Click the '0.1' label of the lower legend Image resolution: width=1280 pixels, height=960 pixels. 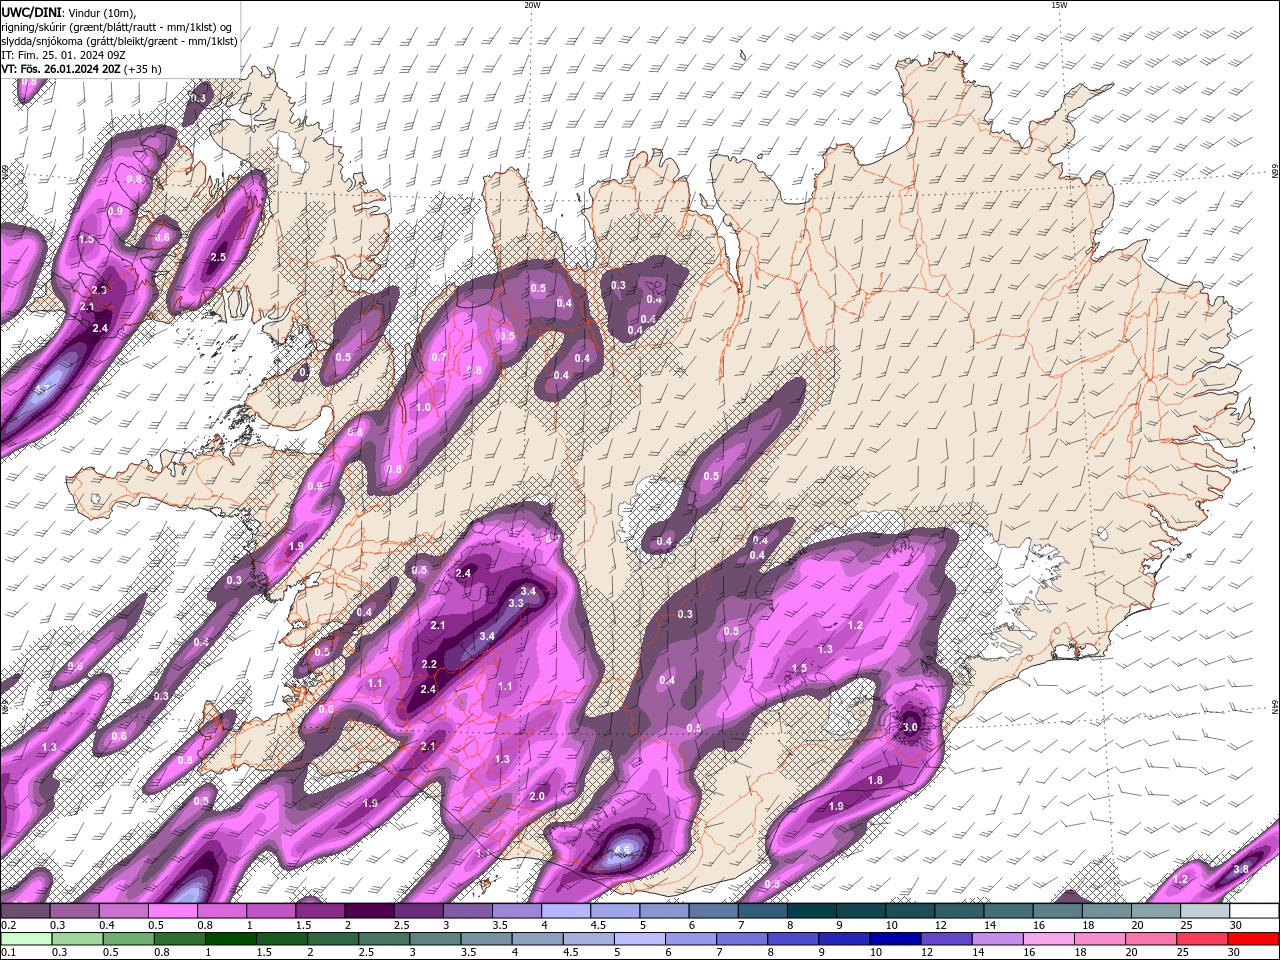(9, 952)
